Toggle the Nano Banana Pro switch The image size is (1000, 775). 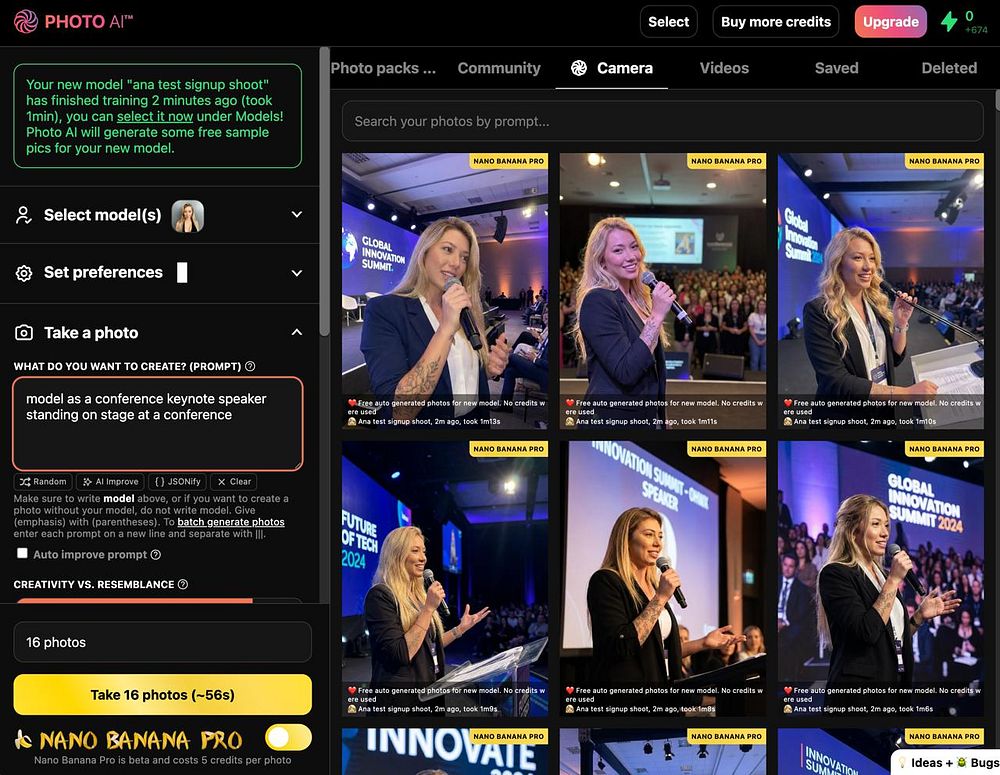tap(288, 737)
